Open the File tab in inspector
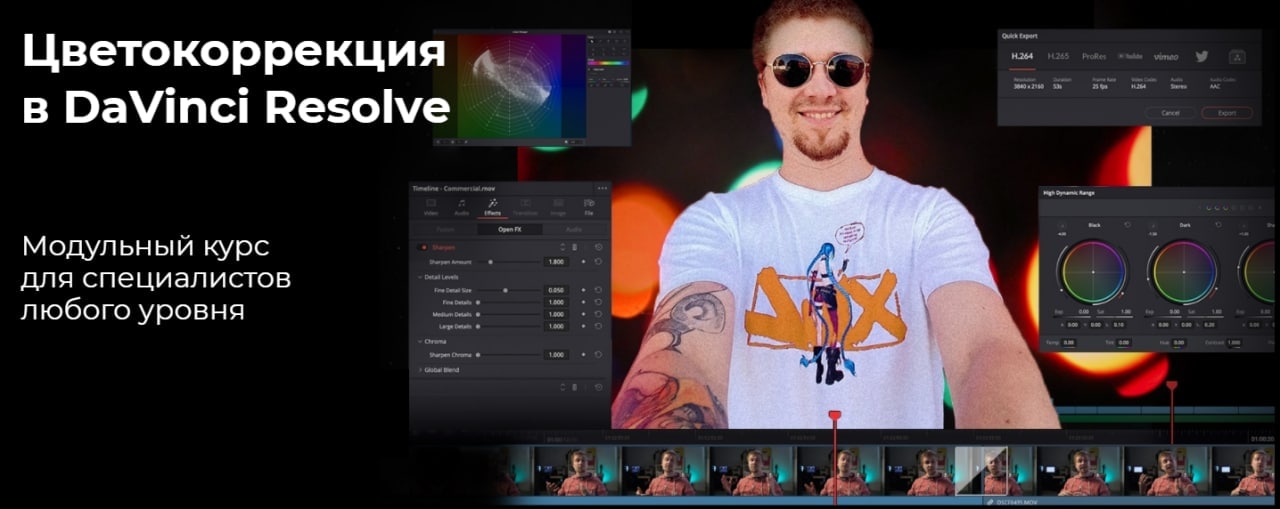The width and height of the screenshot is (1280, 509). [x=589, y=207]
